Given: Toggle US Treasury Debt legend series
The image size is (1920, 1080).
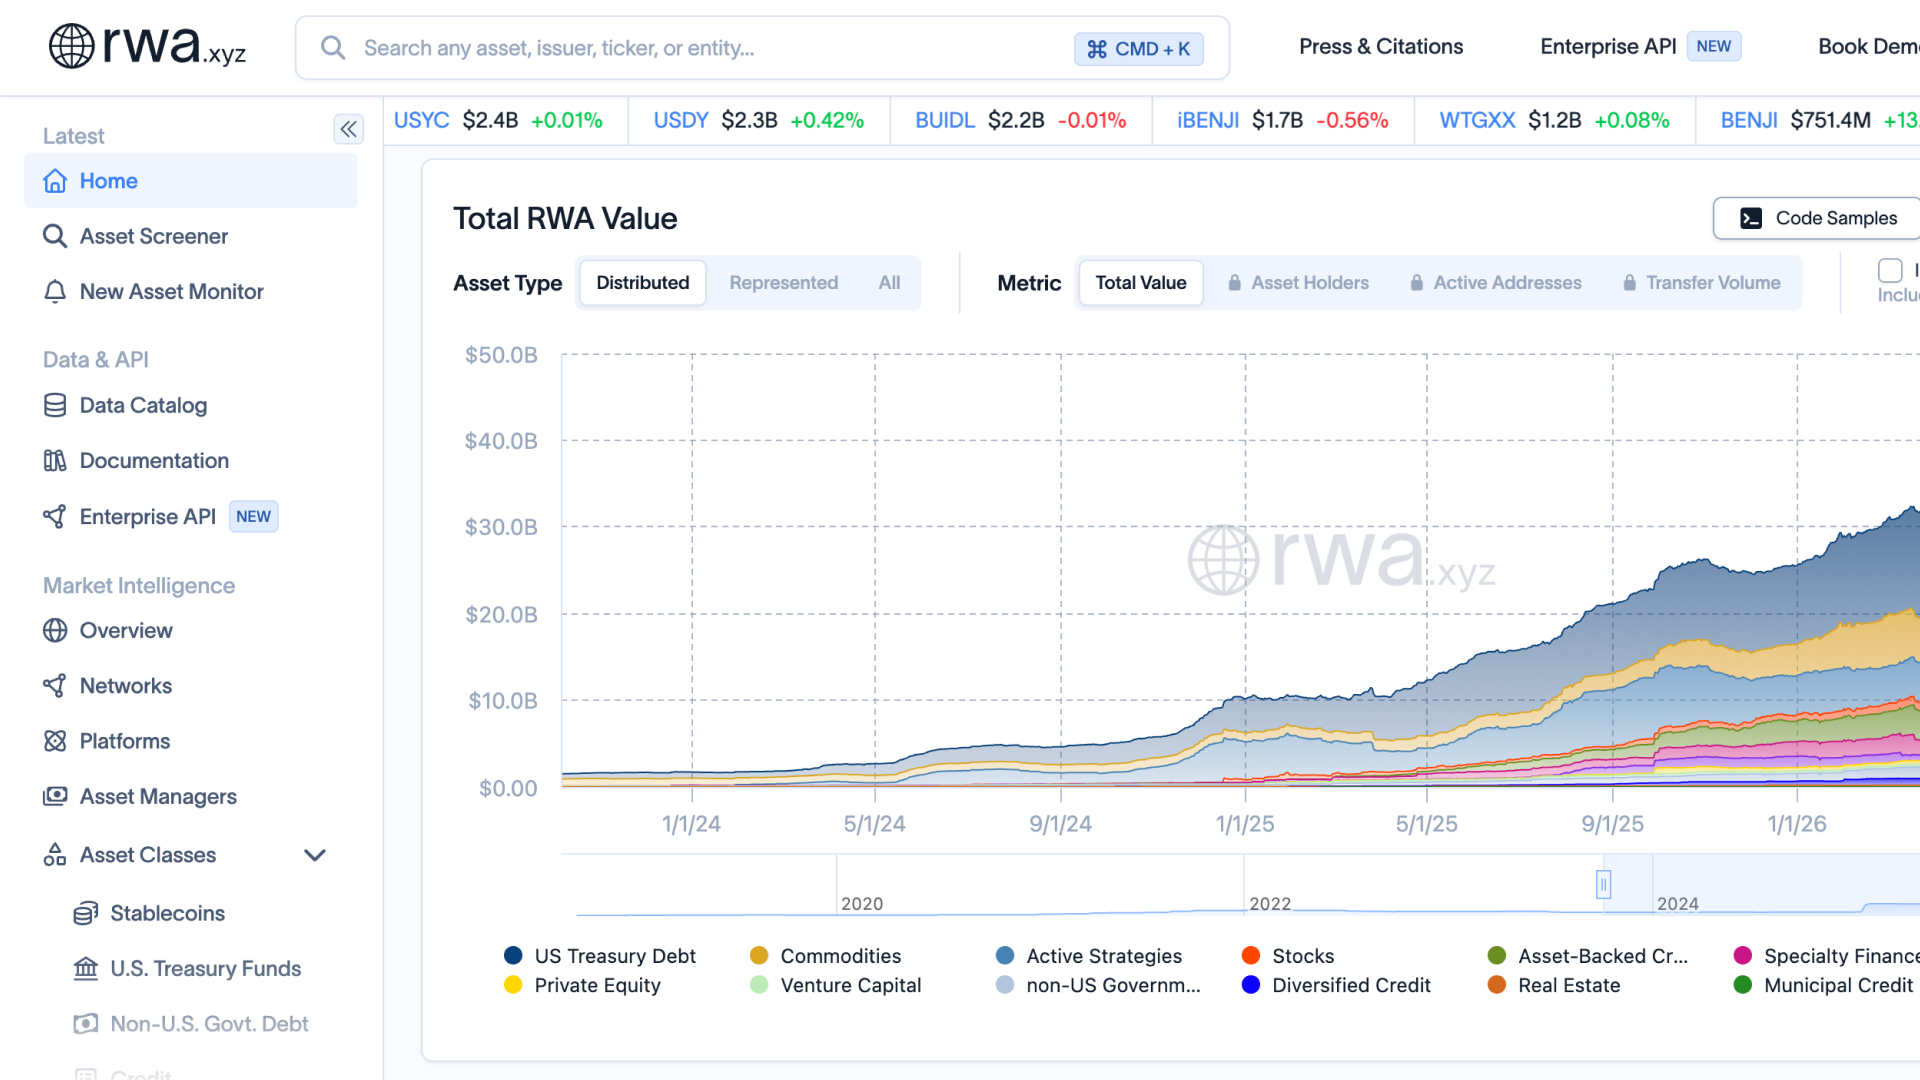Looking at the screenshot, I should click(600, 956).
